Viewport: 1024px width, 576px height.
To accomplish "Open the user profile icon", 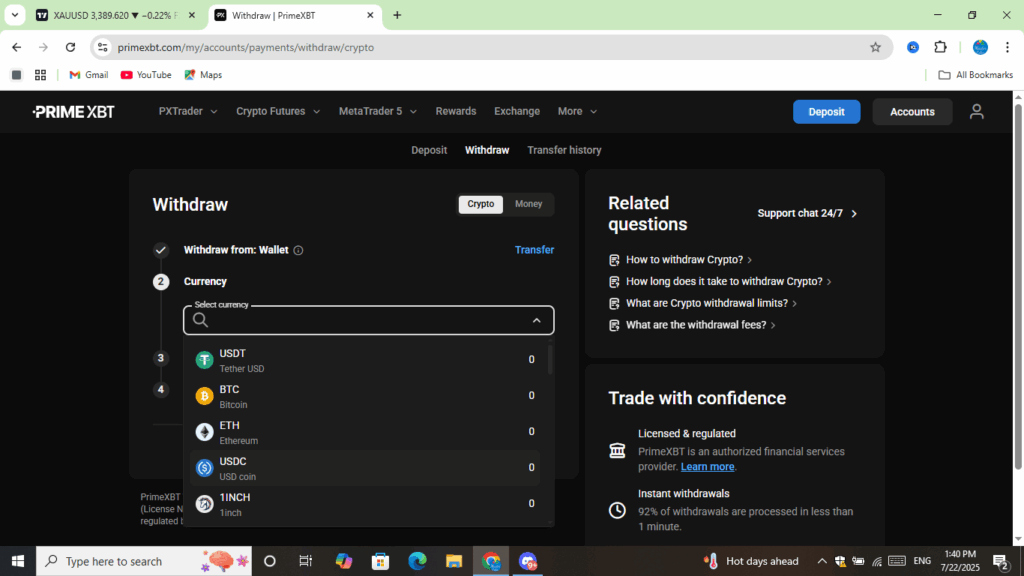I will pyautogui.click(x=976, y=112).
